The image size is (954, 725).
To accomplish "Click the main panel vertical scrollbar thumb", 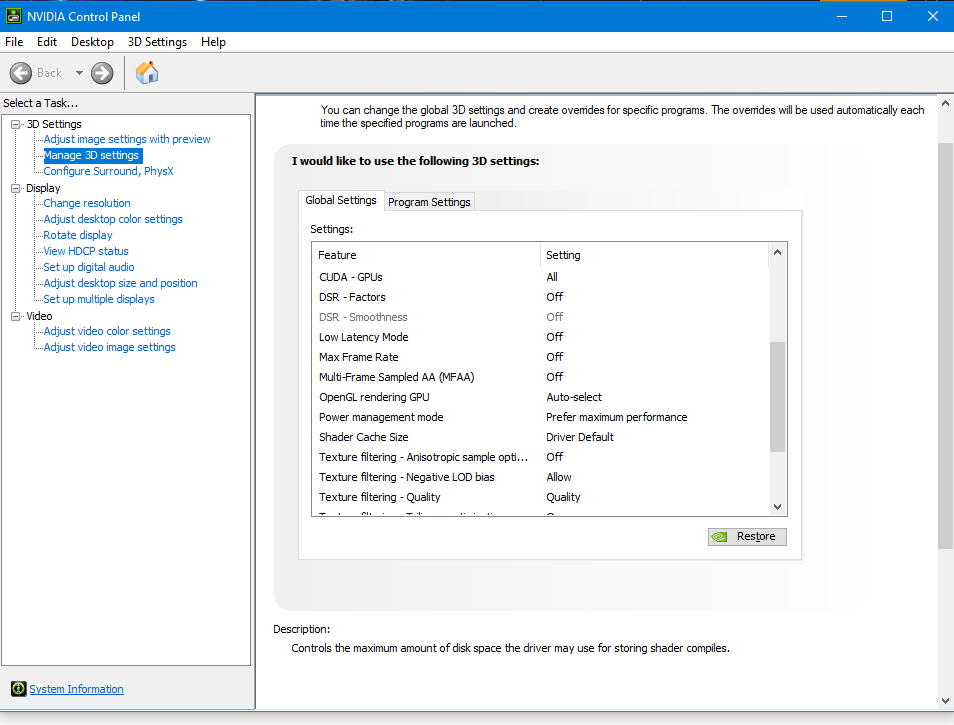I will pos(945,345).
